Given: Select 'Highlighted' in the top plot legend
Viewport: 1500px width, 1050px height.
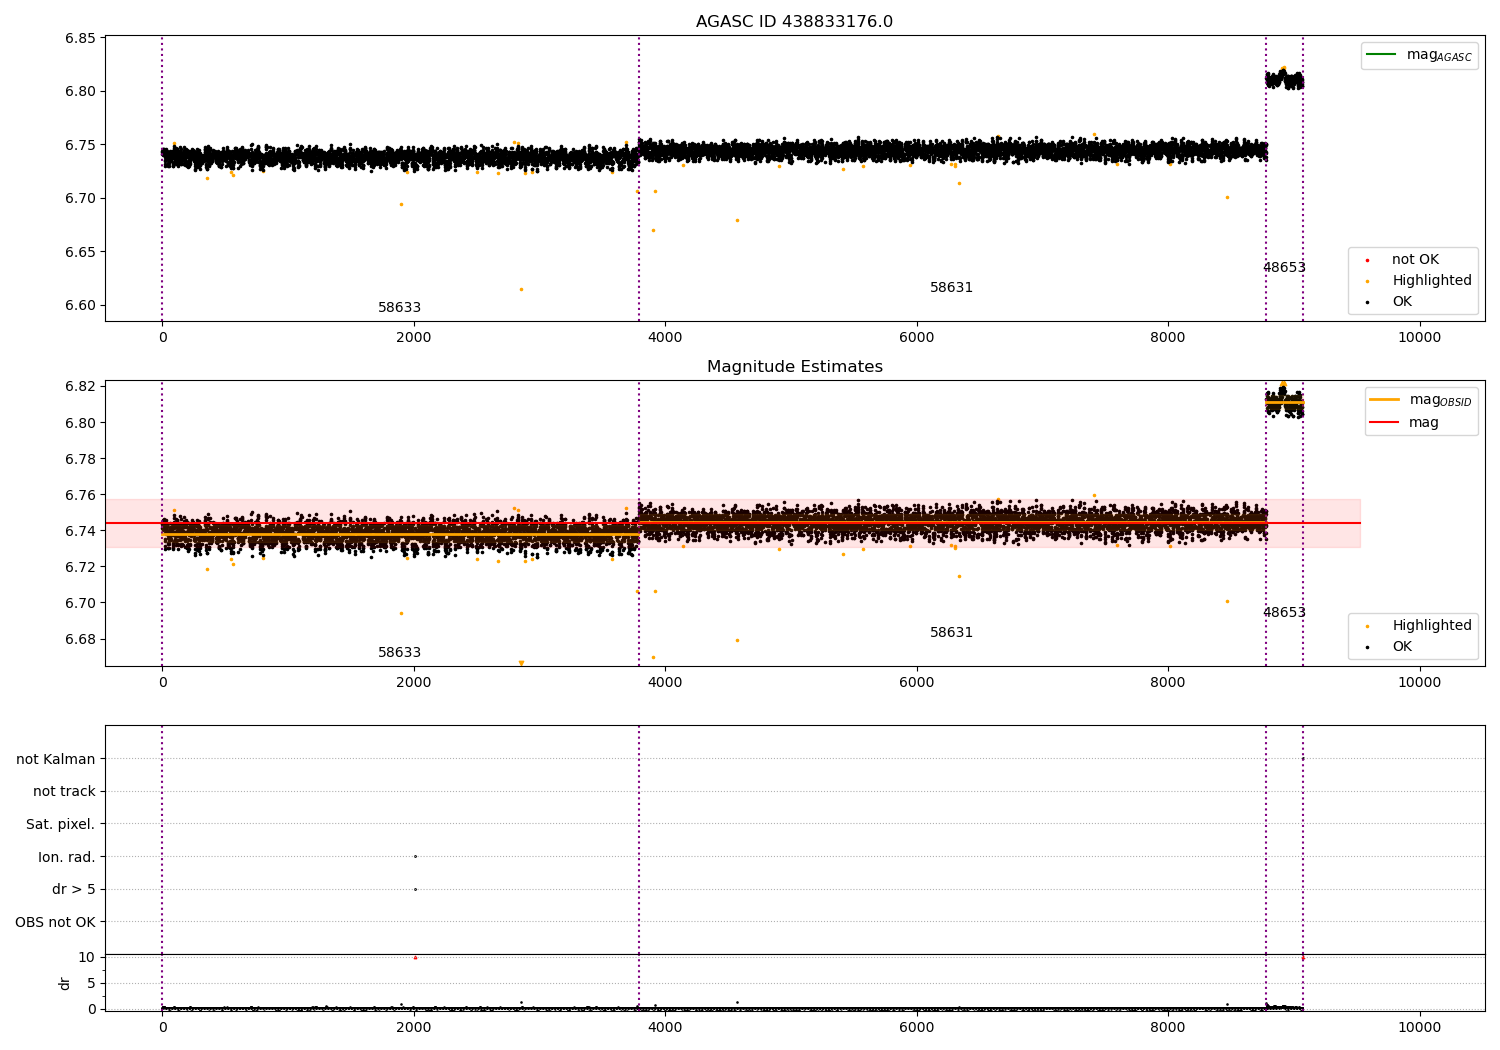Looking at the screenshot, I should tap(1431, 281).
